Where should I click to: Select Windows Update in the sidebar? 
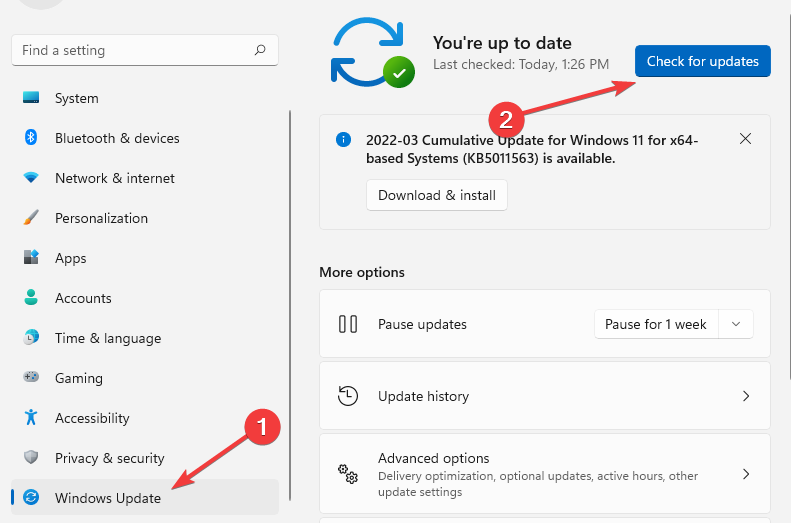coord(145,497)
